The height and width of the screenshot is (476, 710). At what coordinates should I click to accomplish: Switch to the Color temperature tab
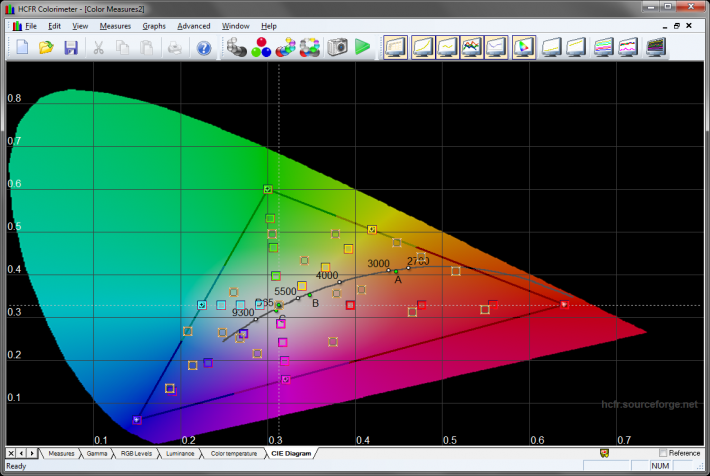point(234,453)
